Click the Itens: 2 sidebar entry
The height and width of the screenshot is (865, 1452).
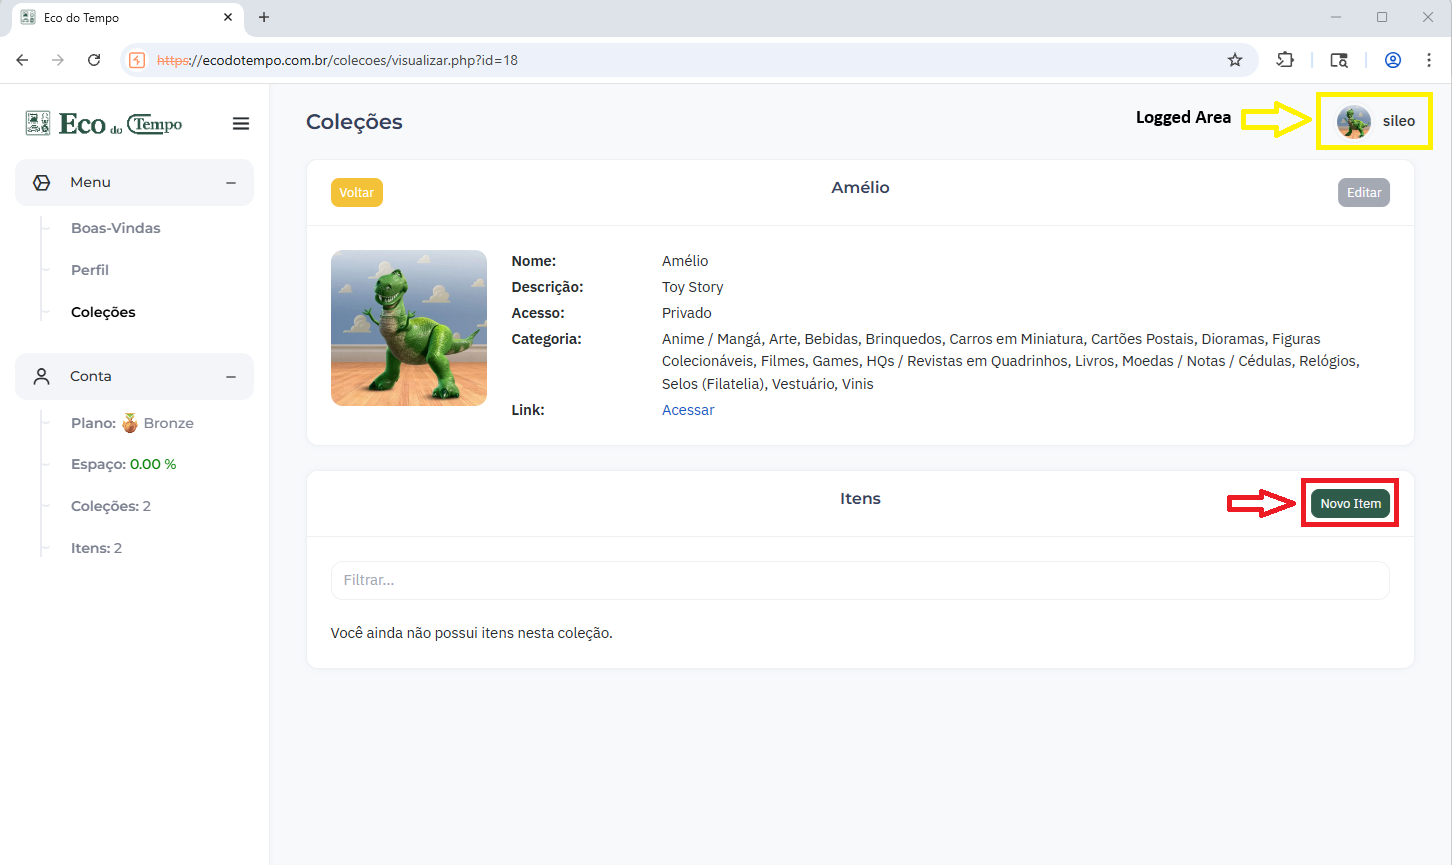click(x=96, y=548)
